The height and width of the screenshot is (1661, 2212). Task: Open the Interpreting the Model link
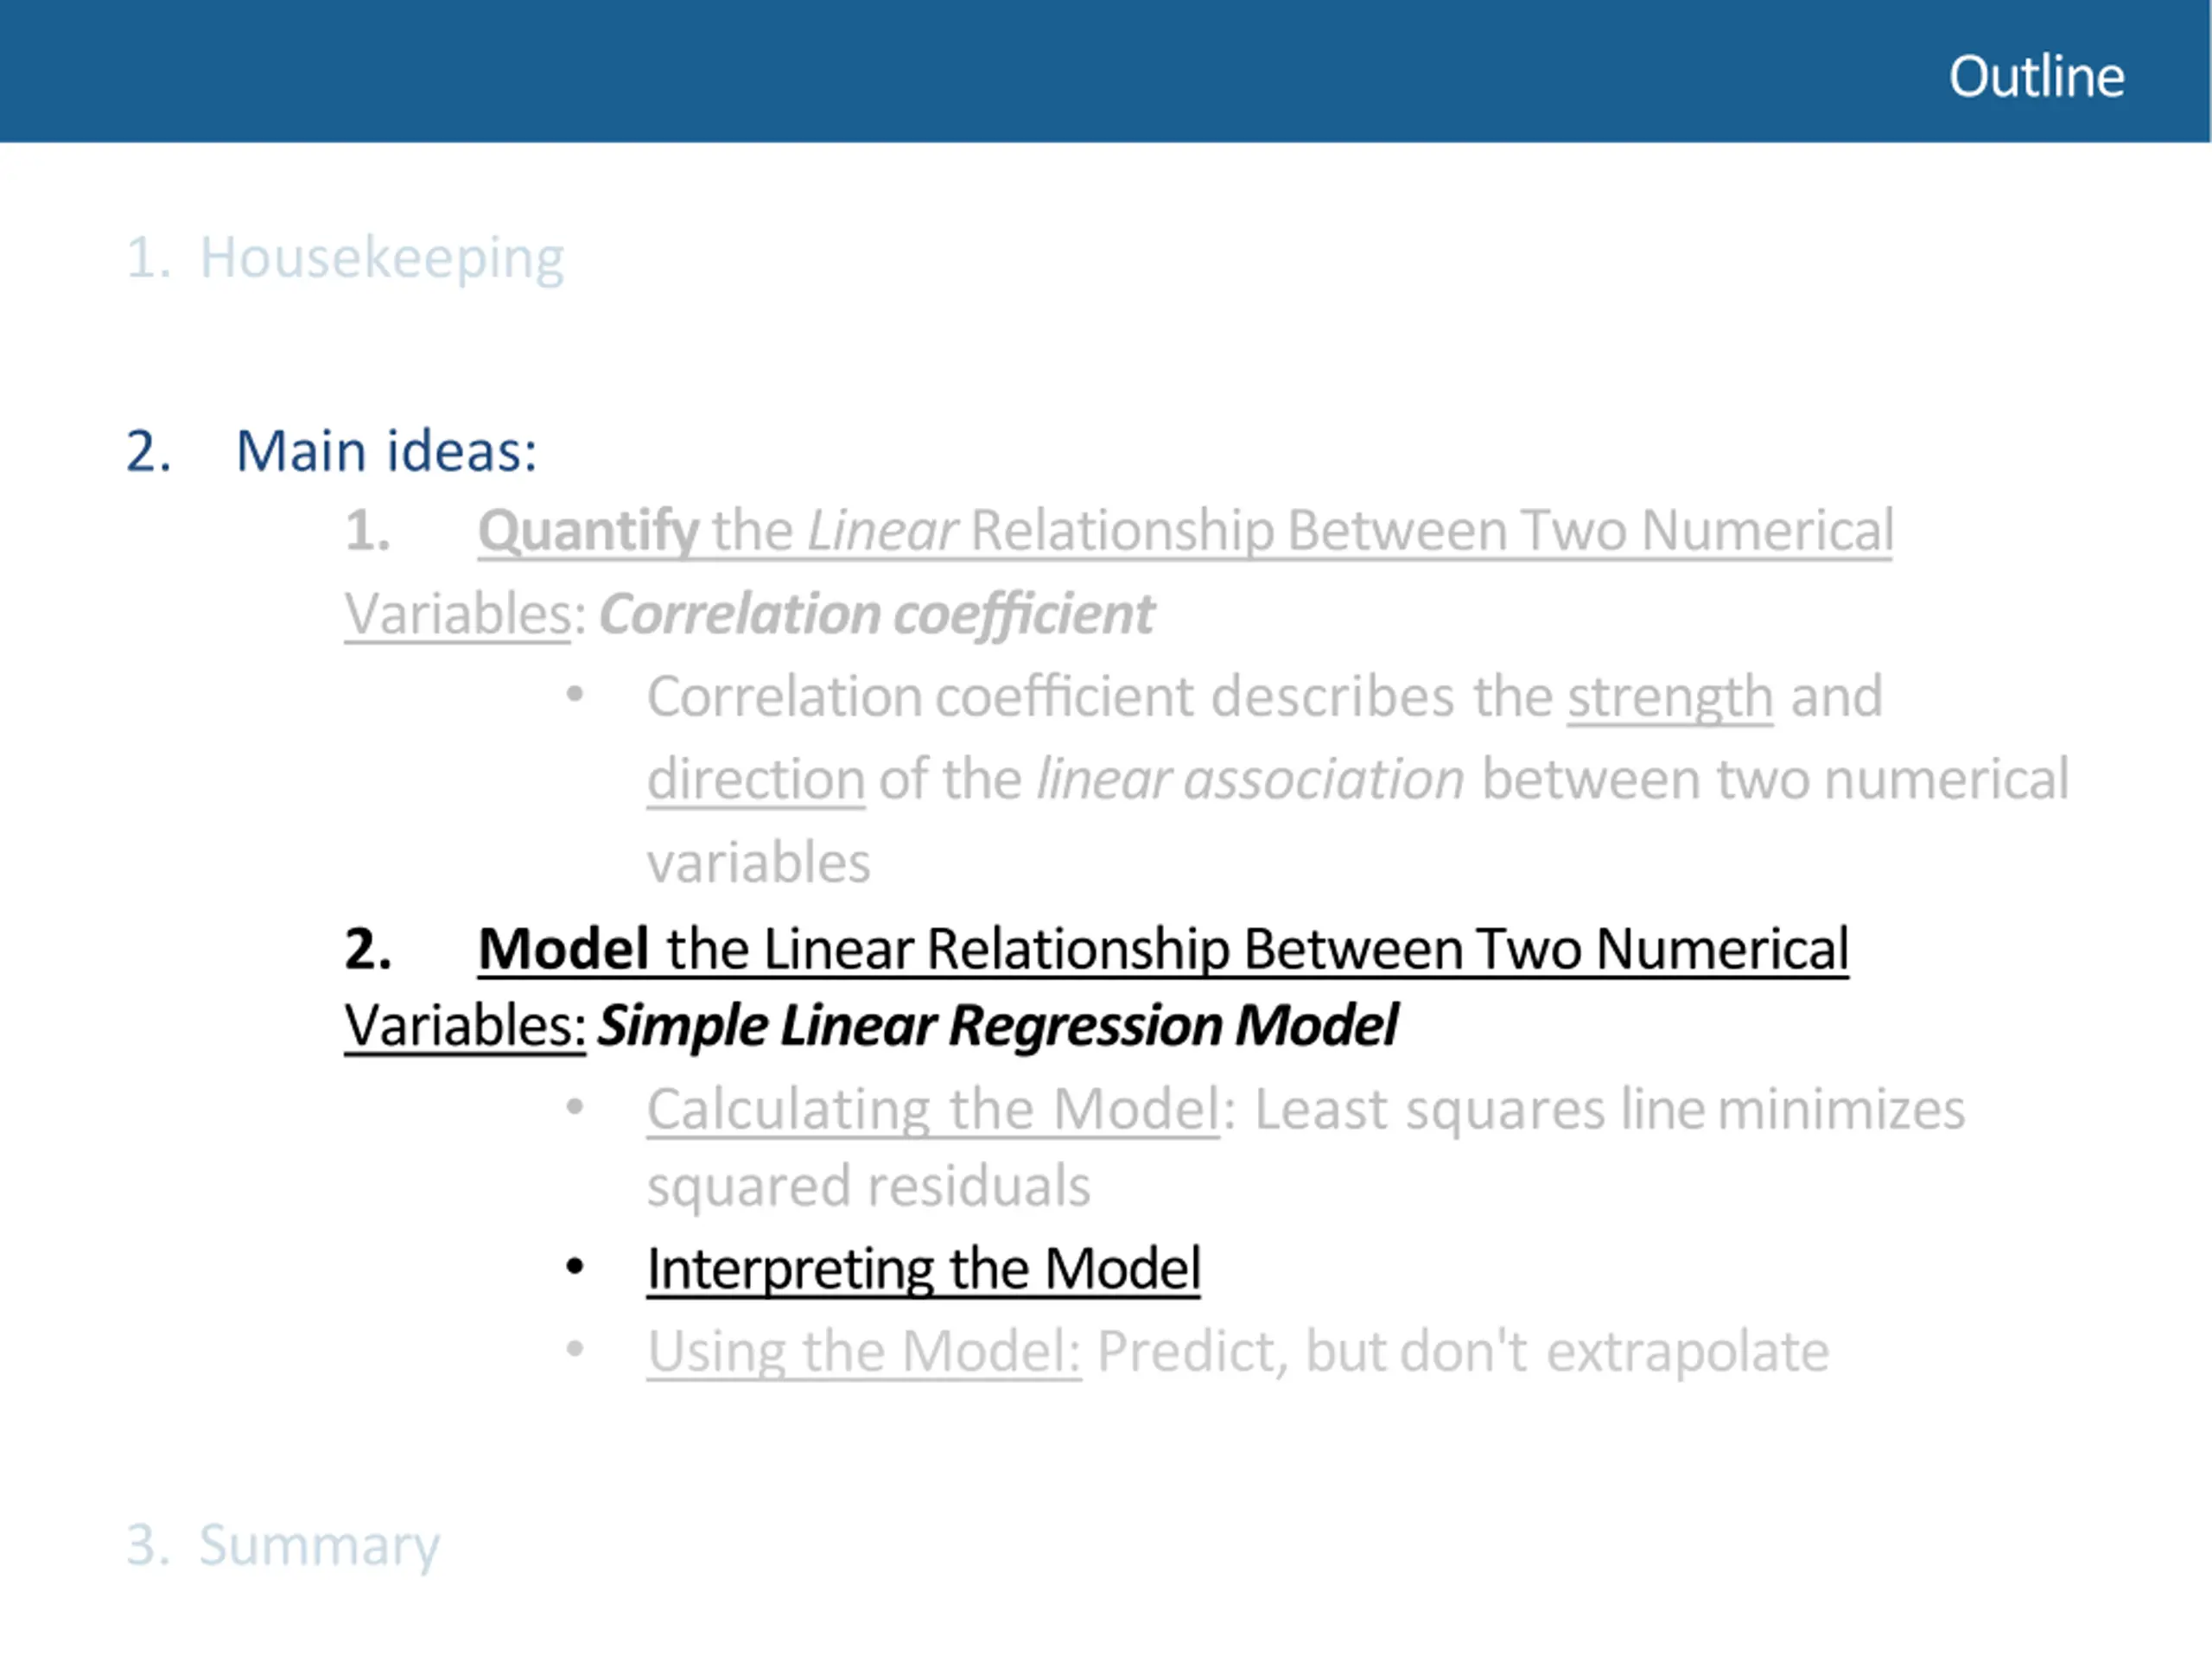click(923, 1270)
